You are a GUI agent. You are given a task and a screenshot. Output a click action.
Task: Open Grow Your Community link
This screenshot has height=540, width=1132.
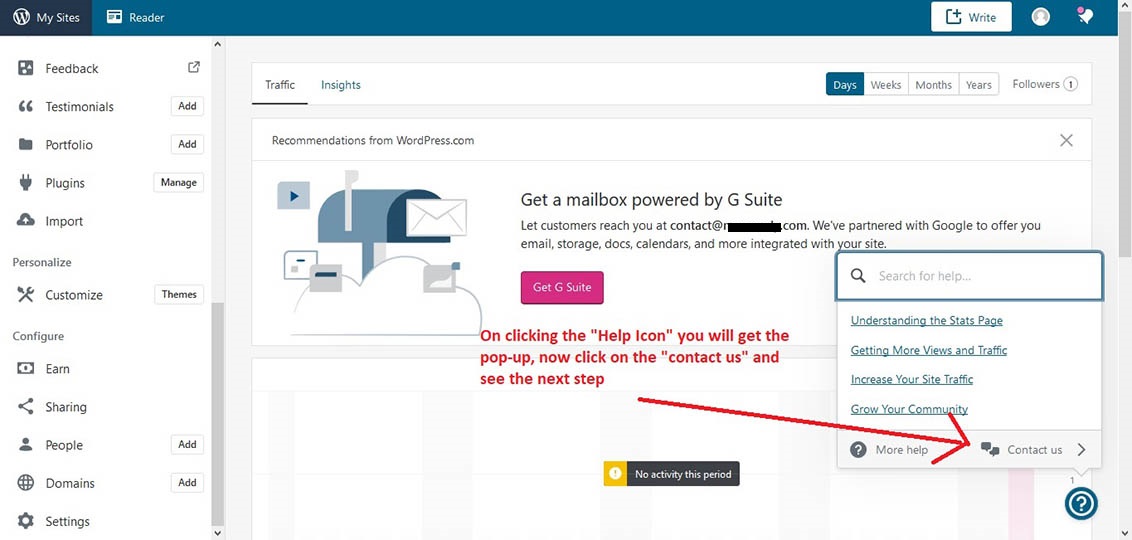click(x=909, y=409)
